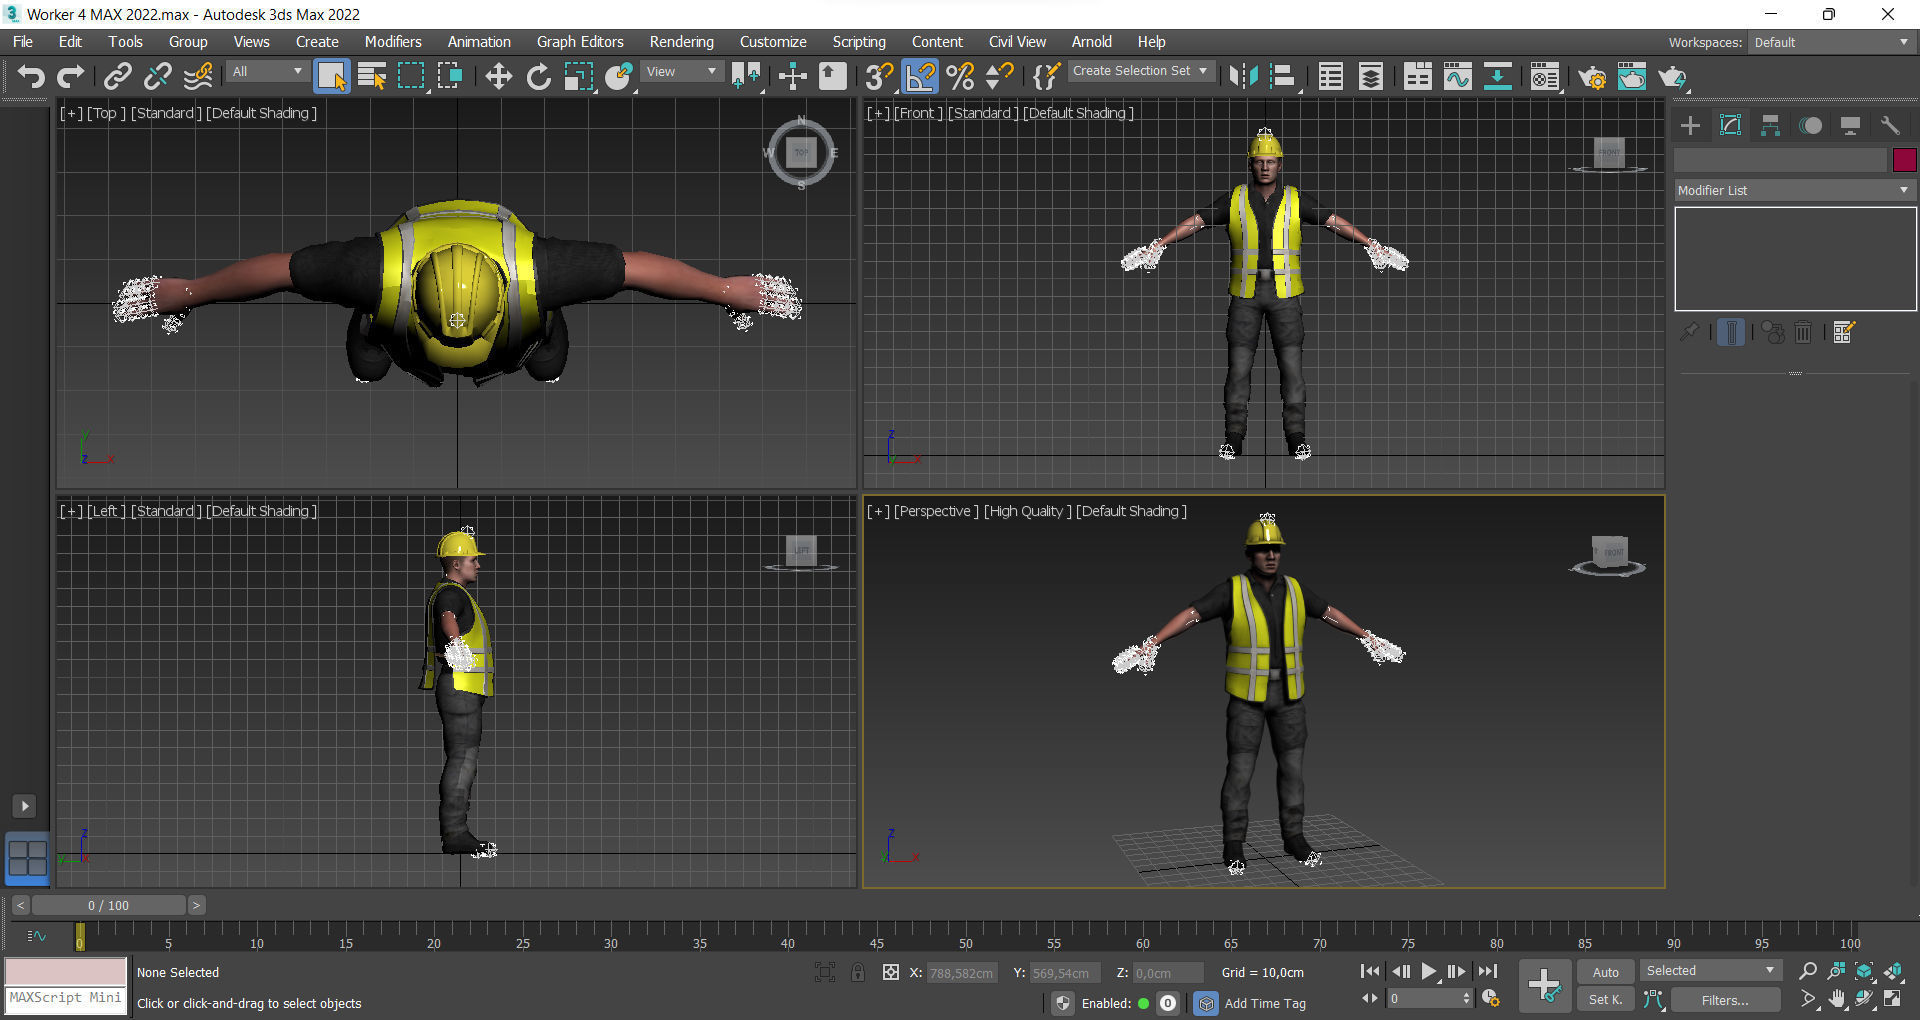This screenshot has width=1920, height=1020.
Task: Activate the Select Object tool
Action: 331,76
